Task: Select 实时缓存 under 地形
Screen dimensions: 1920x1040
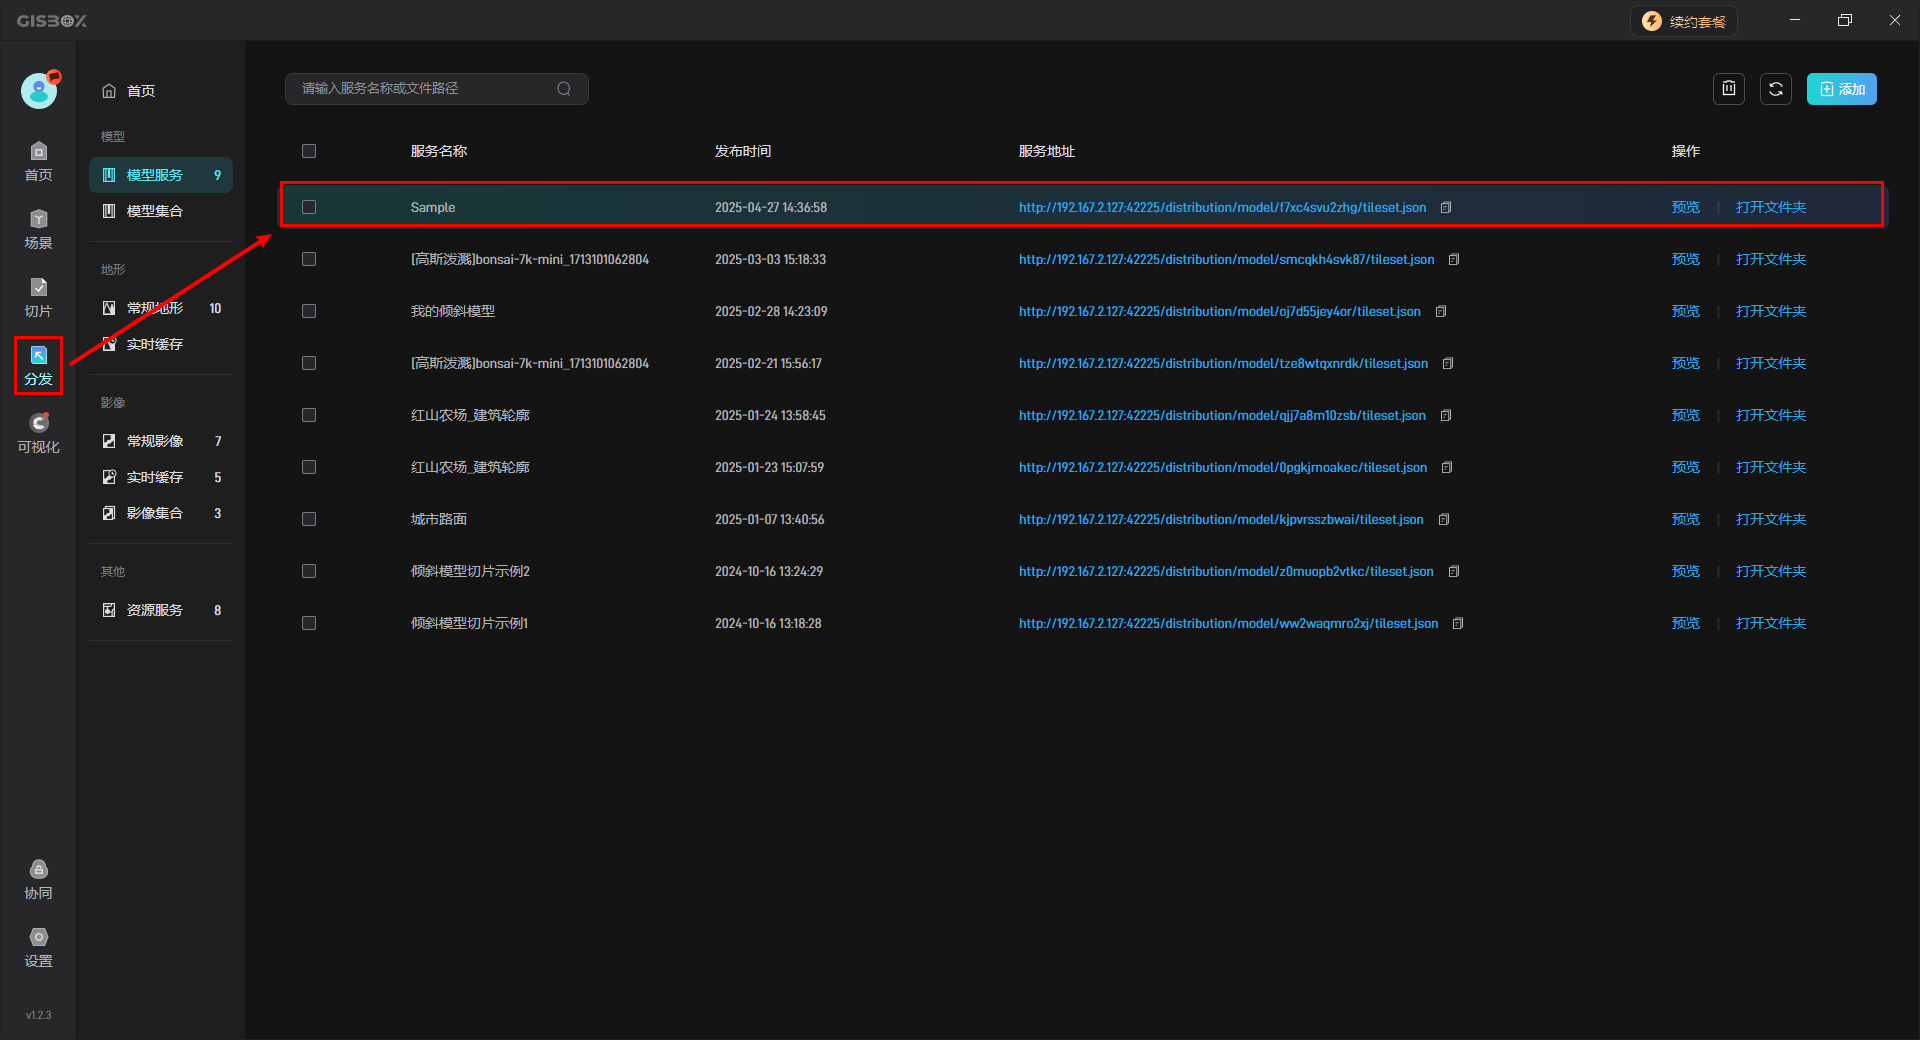Action: (x=160, y=344)
